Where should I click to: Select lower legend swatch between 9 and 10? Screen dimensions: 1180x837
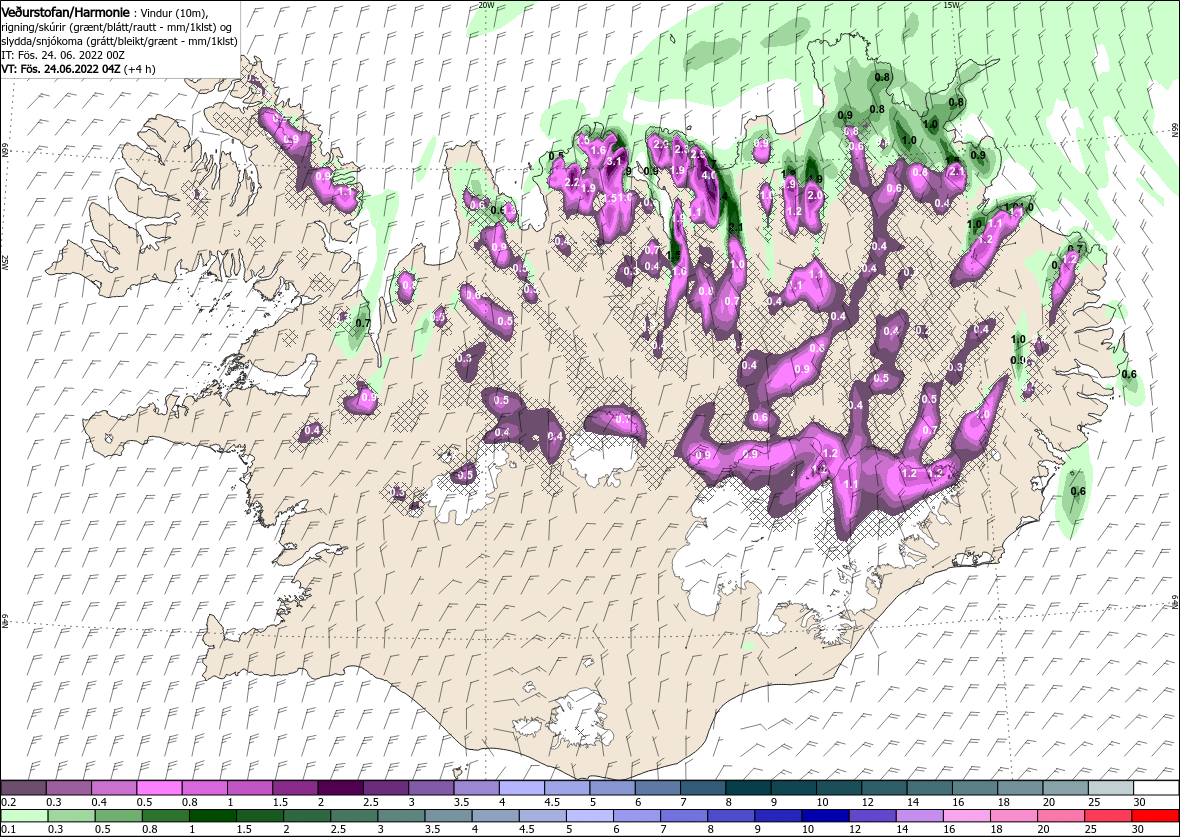[778, 817]
